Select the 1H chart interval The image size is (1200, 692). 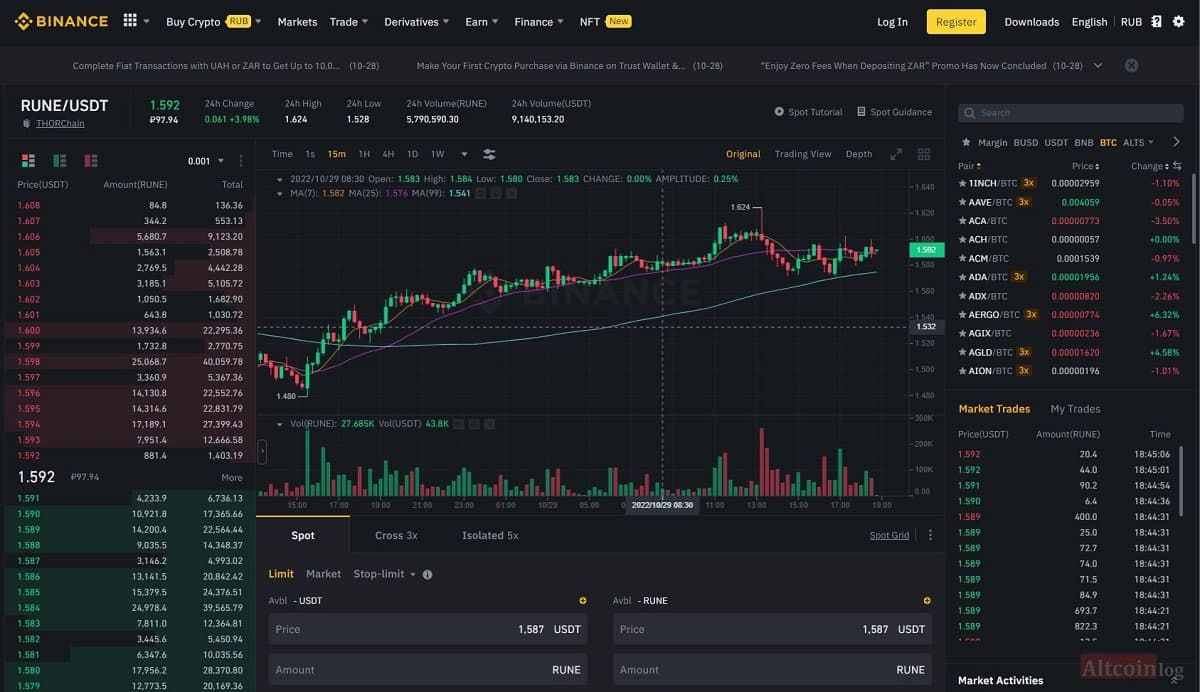pos(364,154)
